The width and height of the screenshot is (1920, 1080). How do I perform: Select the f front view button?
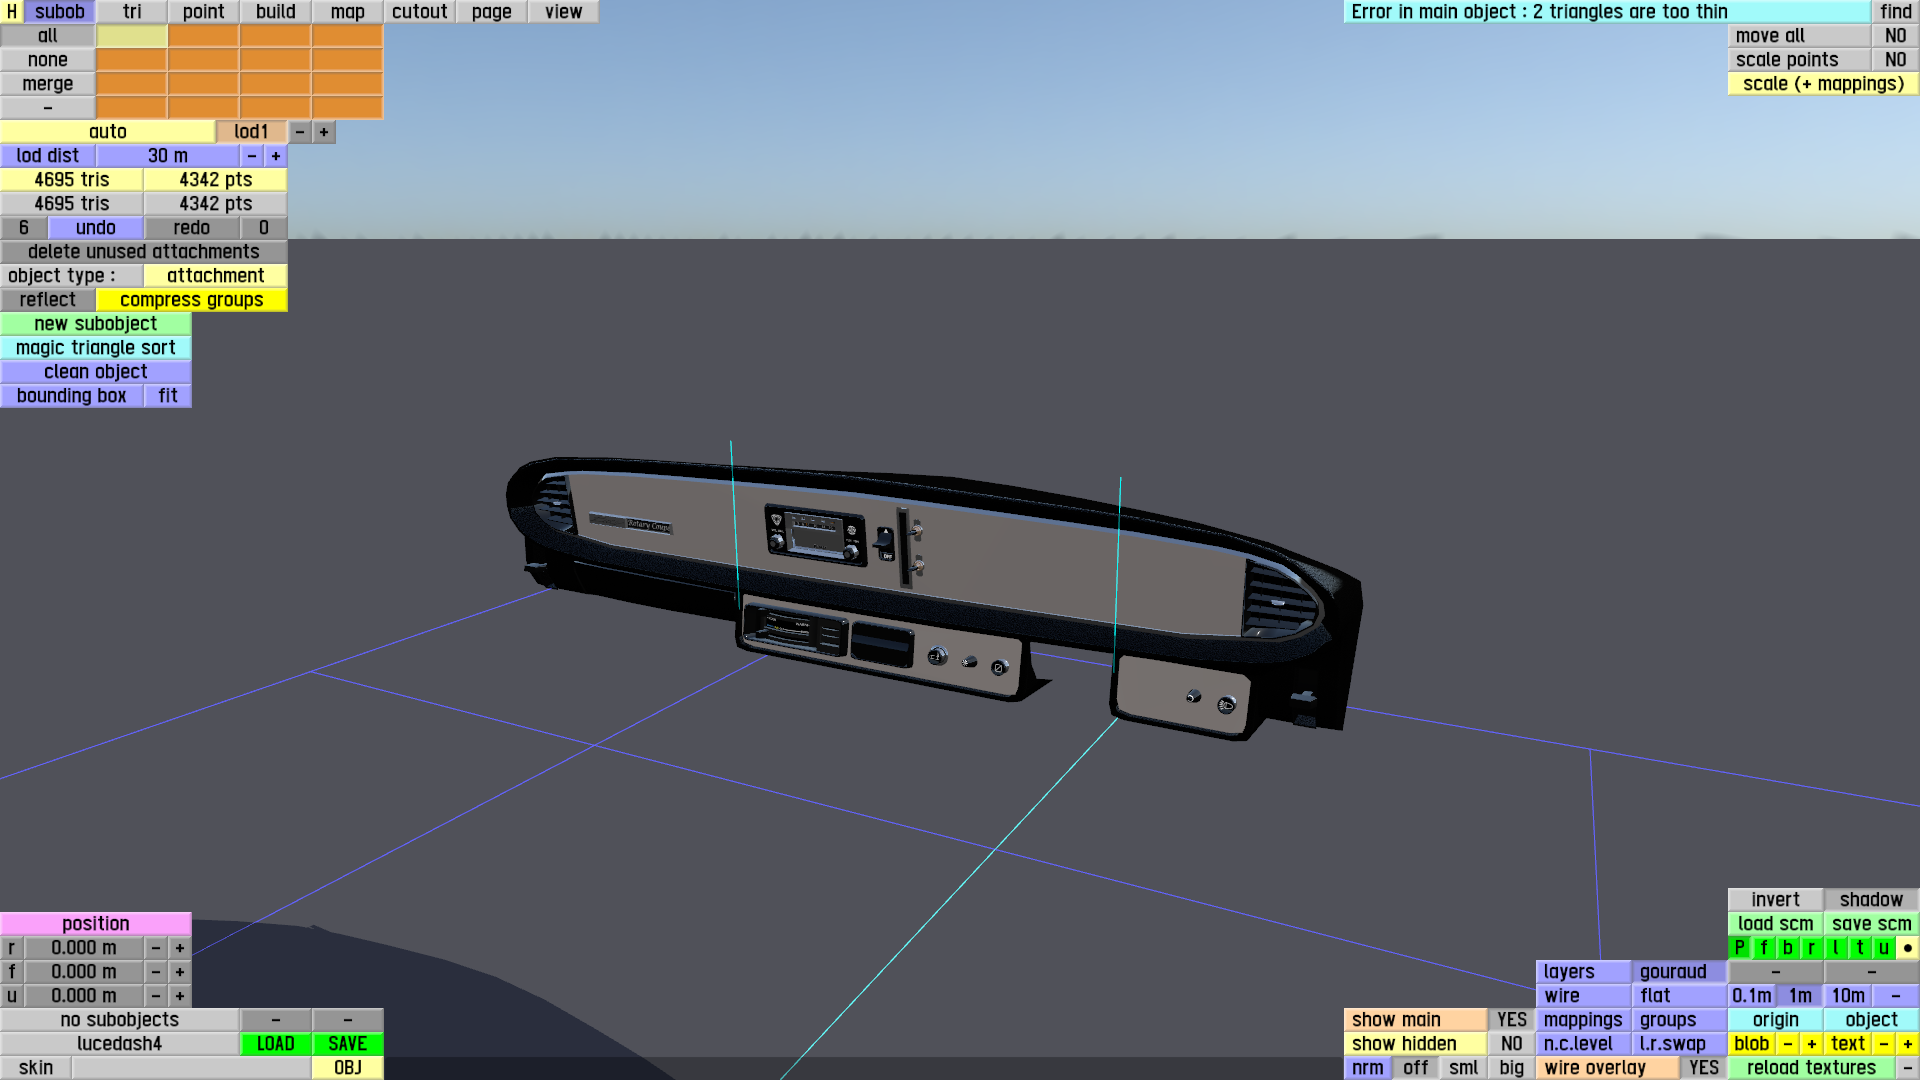pyautogui.click(x=1763, y=948)
